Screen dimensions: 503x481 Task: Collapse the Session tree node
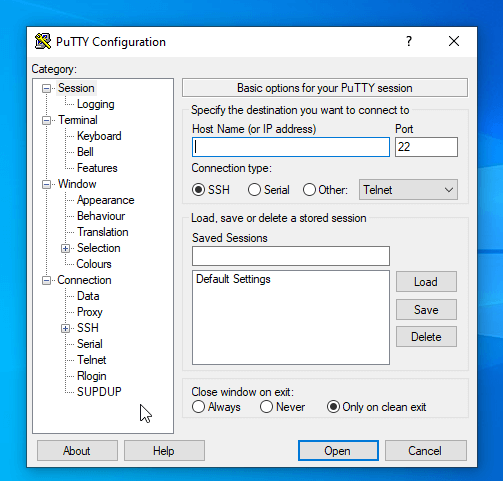(x=46, y=88)
